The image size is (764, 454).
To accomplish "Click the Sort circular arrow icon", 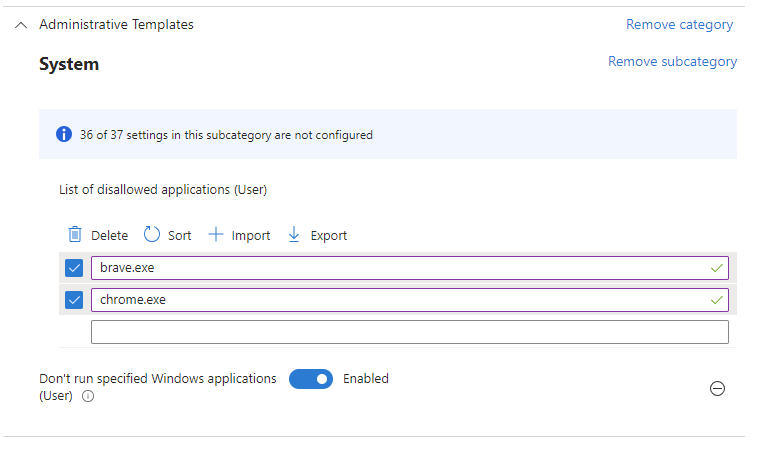I will pyautogui.click(x=152, y=235).
